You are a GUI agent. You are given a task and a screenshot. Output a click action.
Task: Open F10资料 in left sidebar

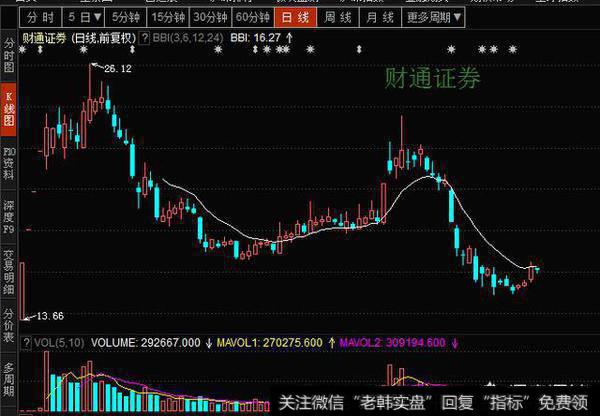(x=8, y=164)
